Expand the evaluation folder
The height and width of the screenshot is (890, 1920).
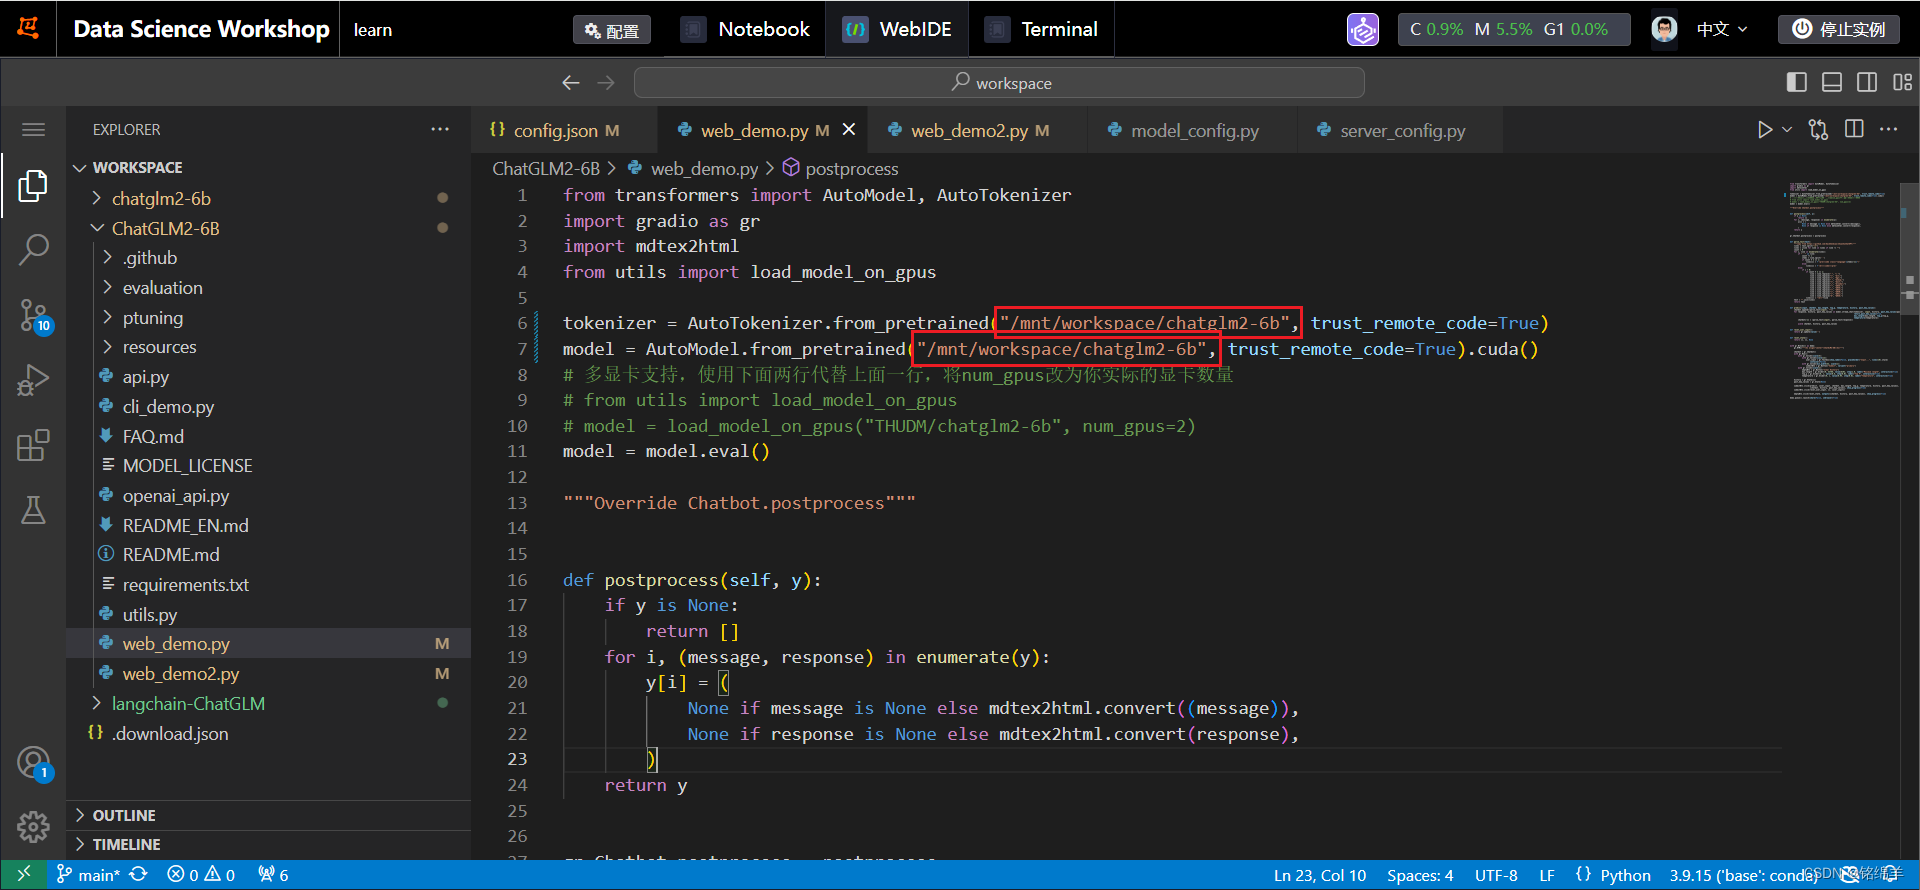pos(268,287)
